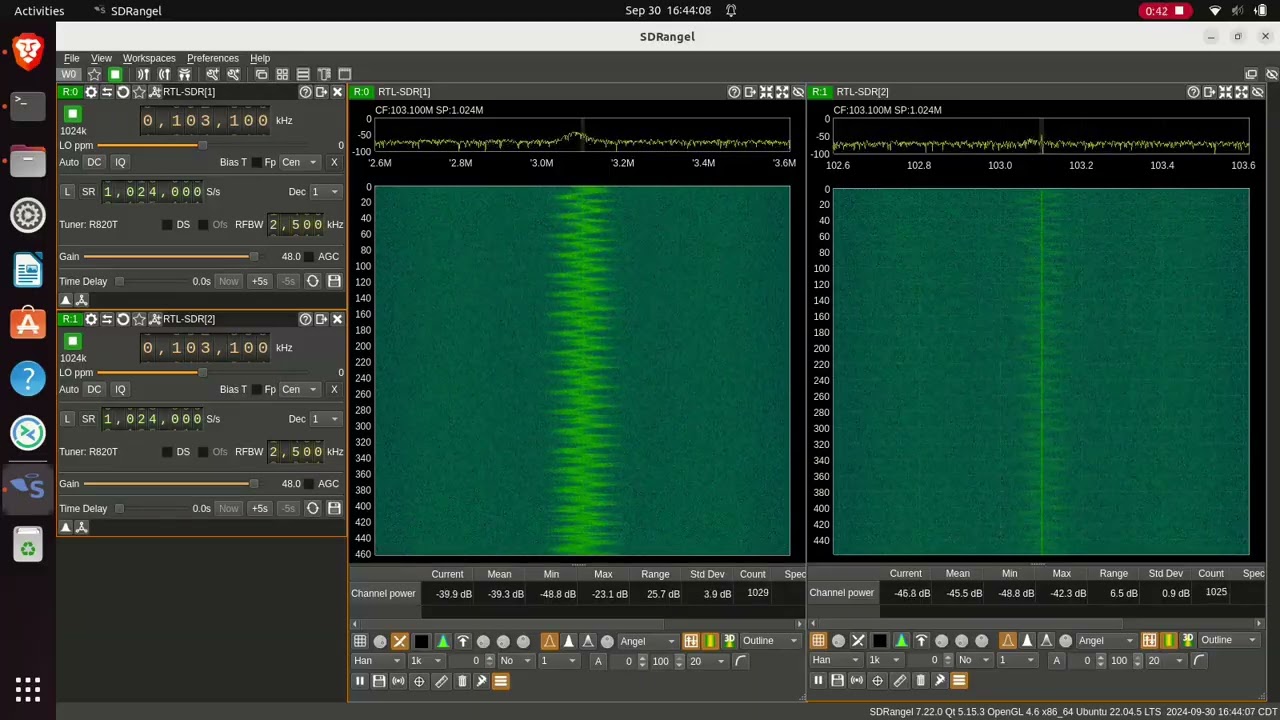
Task: Click the +5s time delay button for RTL-SDR[2]
Action: pos(260,509)
